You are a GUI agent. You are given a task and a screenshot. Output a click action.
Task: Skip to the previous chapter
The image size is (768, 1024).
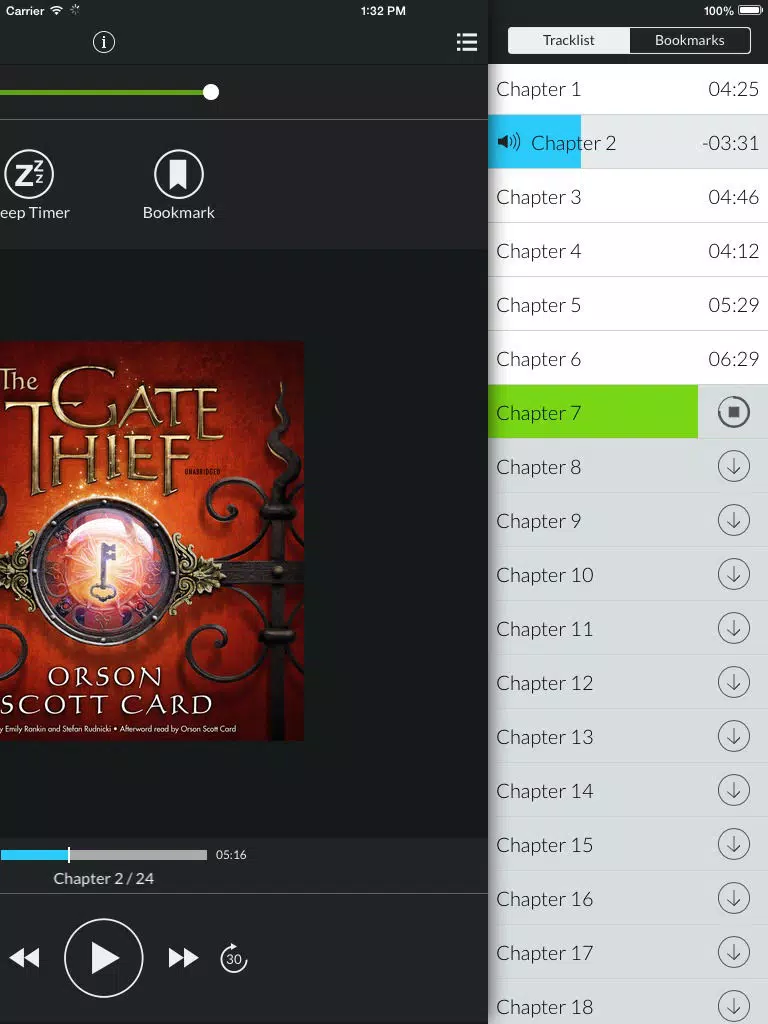point(25,958)
